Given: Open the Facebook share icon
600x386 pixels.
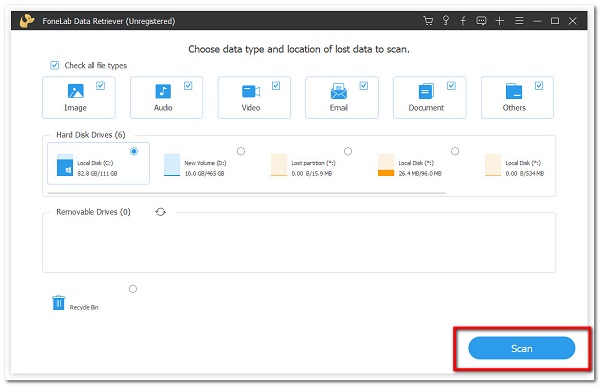Looking at the screenshot, I should pos(463,21).
